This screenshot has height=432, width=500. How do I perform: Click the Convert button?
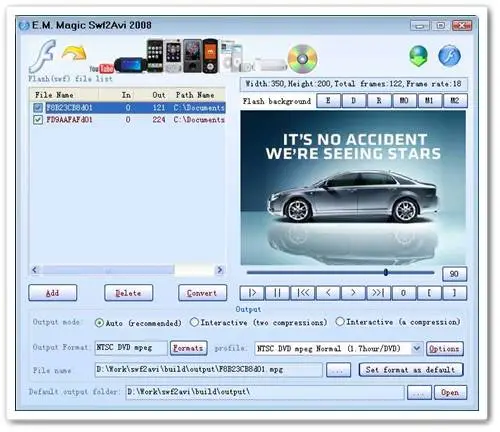point(202,293)
